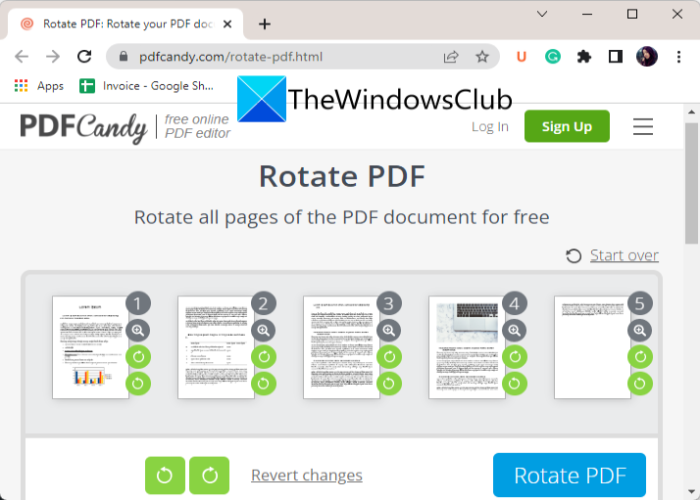Rotate all pages counter-clockwise using bottom button
The width and height of the screenshot is (700, 500).
(x=165, y=475)
